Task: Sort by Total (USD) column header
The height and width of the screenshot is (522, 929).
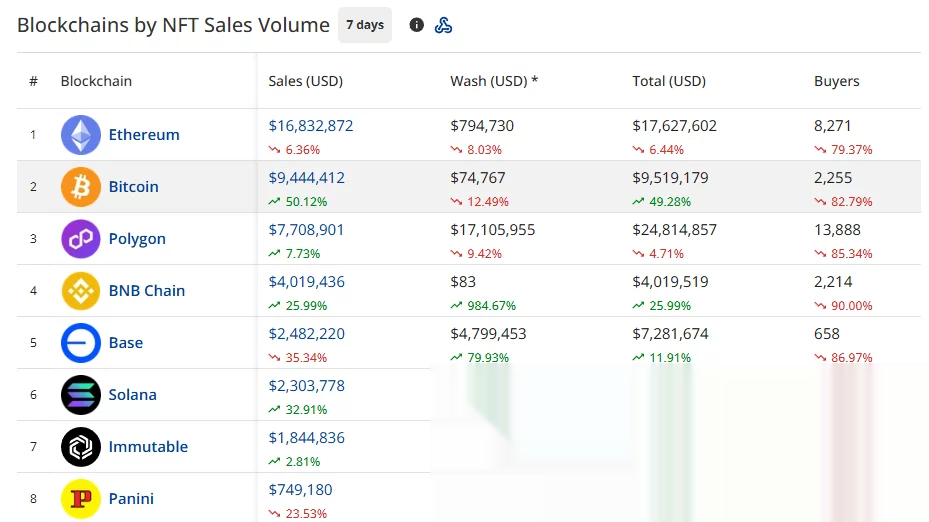Action: [669, 81]
